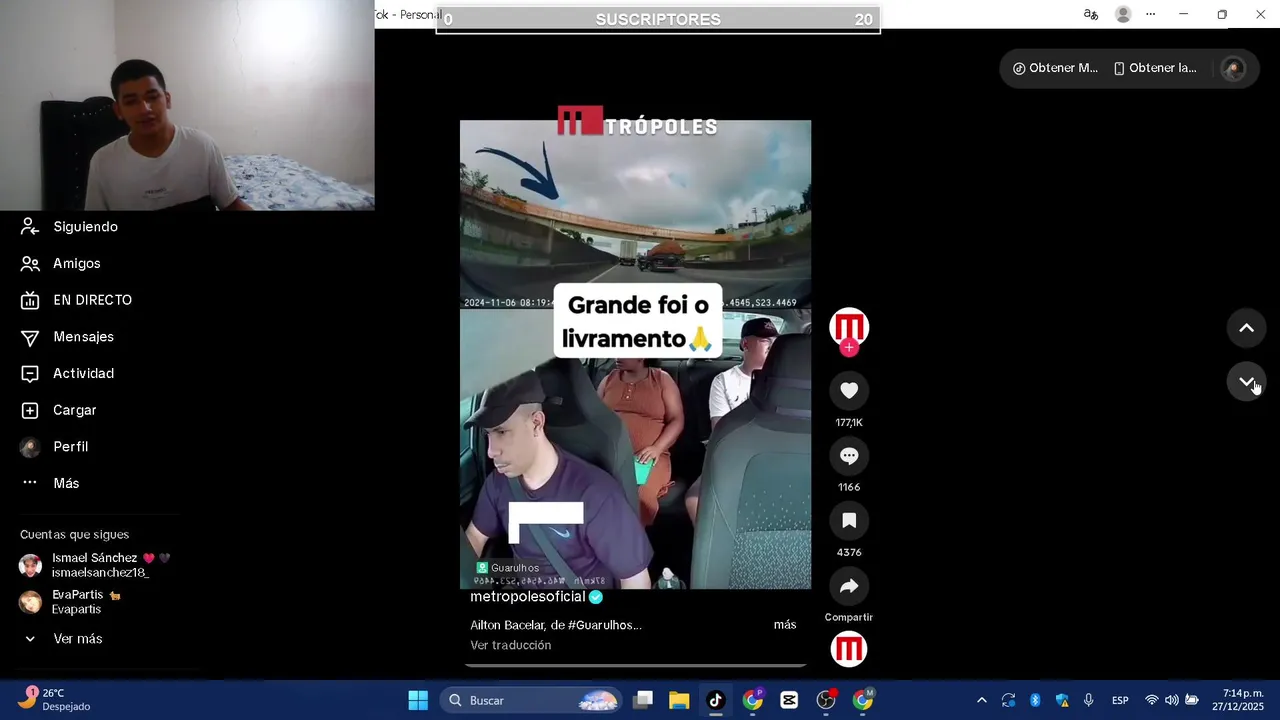Screen dimensions: 1280x720
Task: Click the Obtener la... mobile app button
Action: 1155,68
